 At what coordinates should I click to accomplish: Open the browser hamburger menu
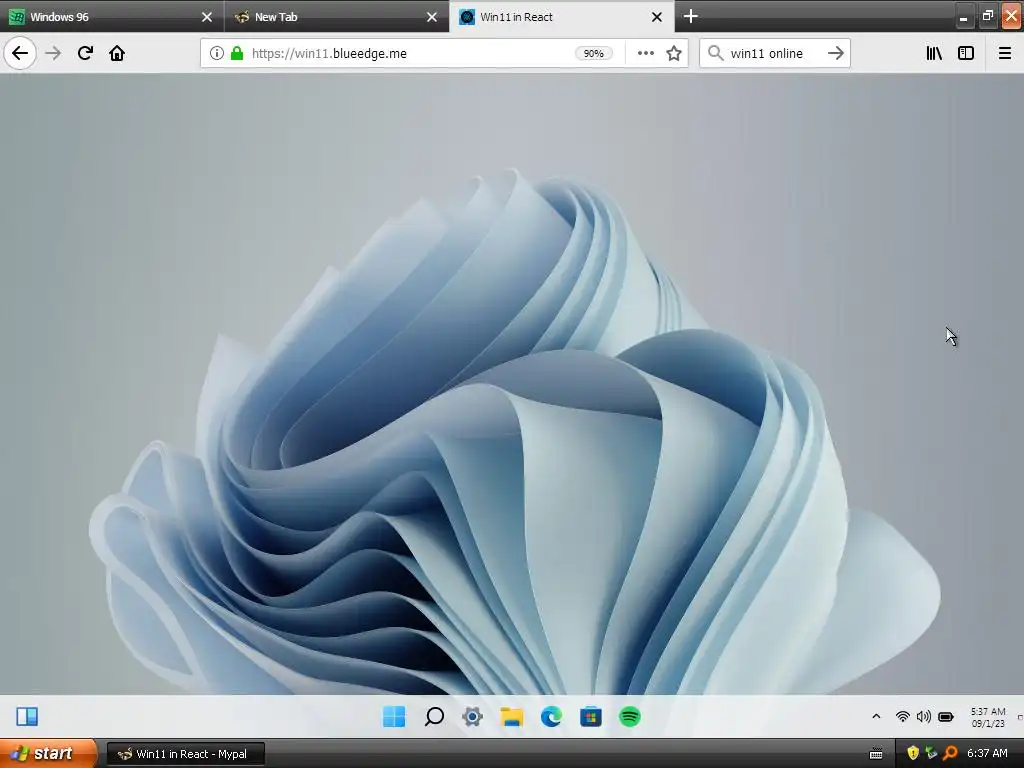coord(1005,53)
